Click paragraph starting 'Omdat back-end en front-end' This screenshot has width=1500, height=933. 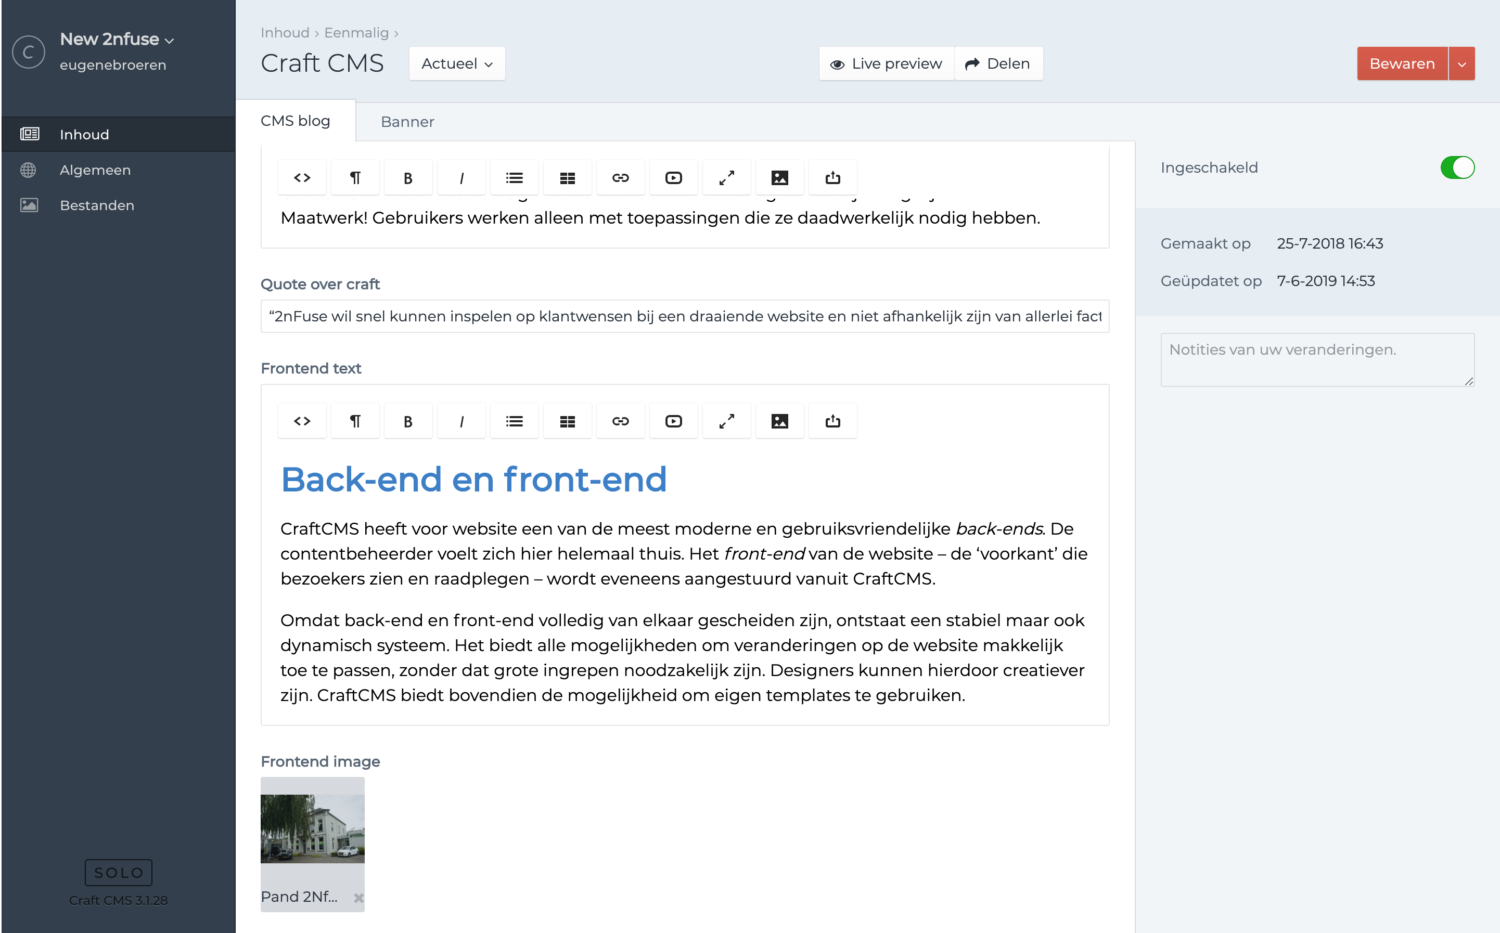coord(682,658)
